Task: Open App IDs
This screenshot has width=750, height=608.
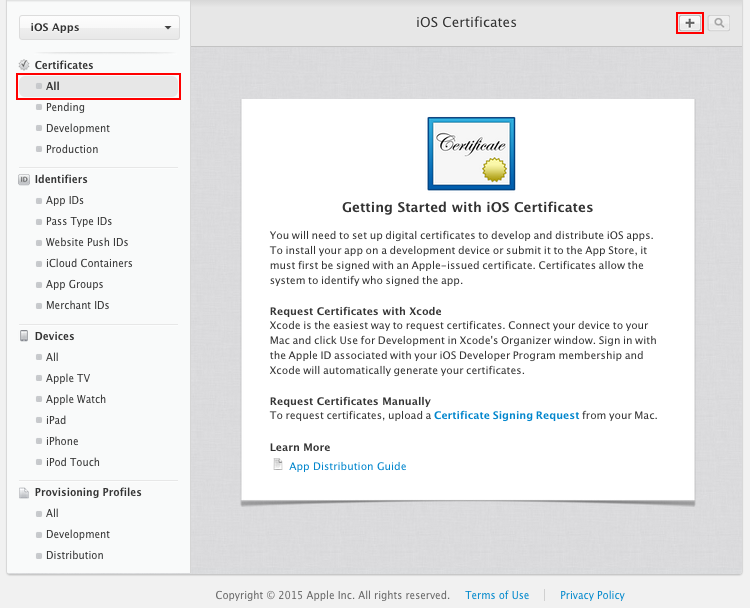Action: (x=65, y=200)
